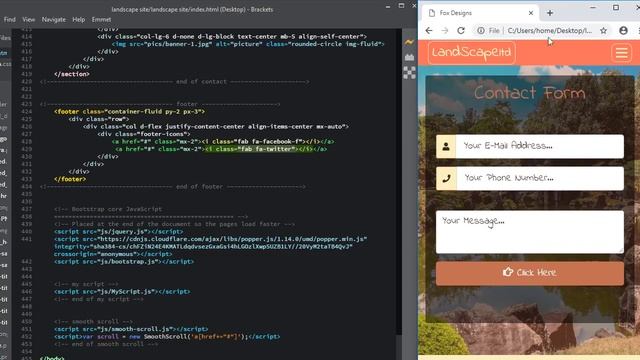Toggle the hamburger navigation menu
Image resolution: width=640 pixels, height=360 pixels.
coord(621,53)
